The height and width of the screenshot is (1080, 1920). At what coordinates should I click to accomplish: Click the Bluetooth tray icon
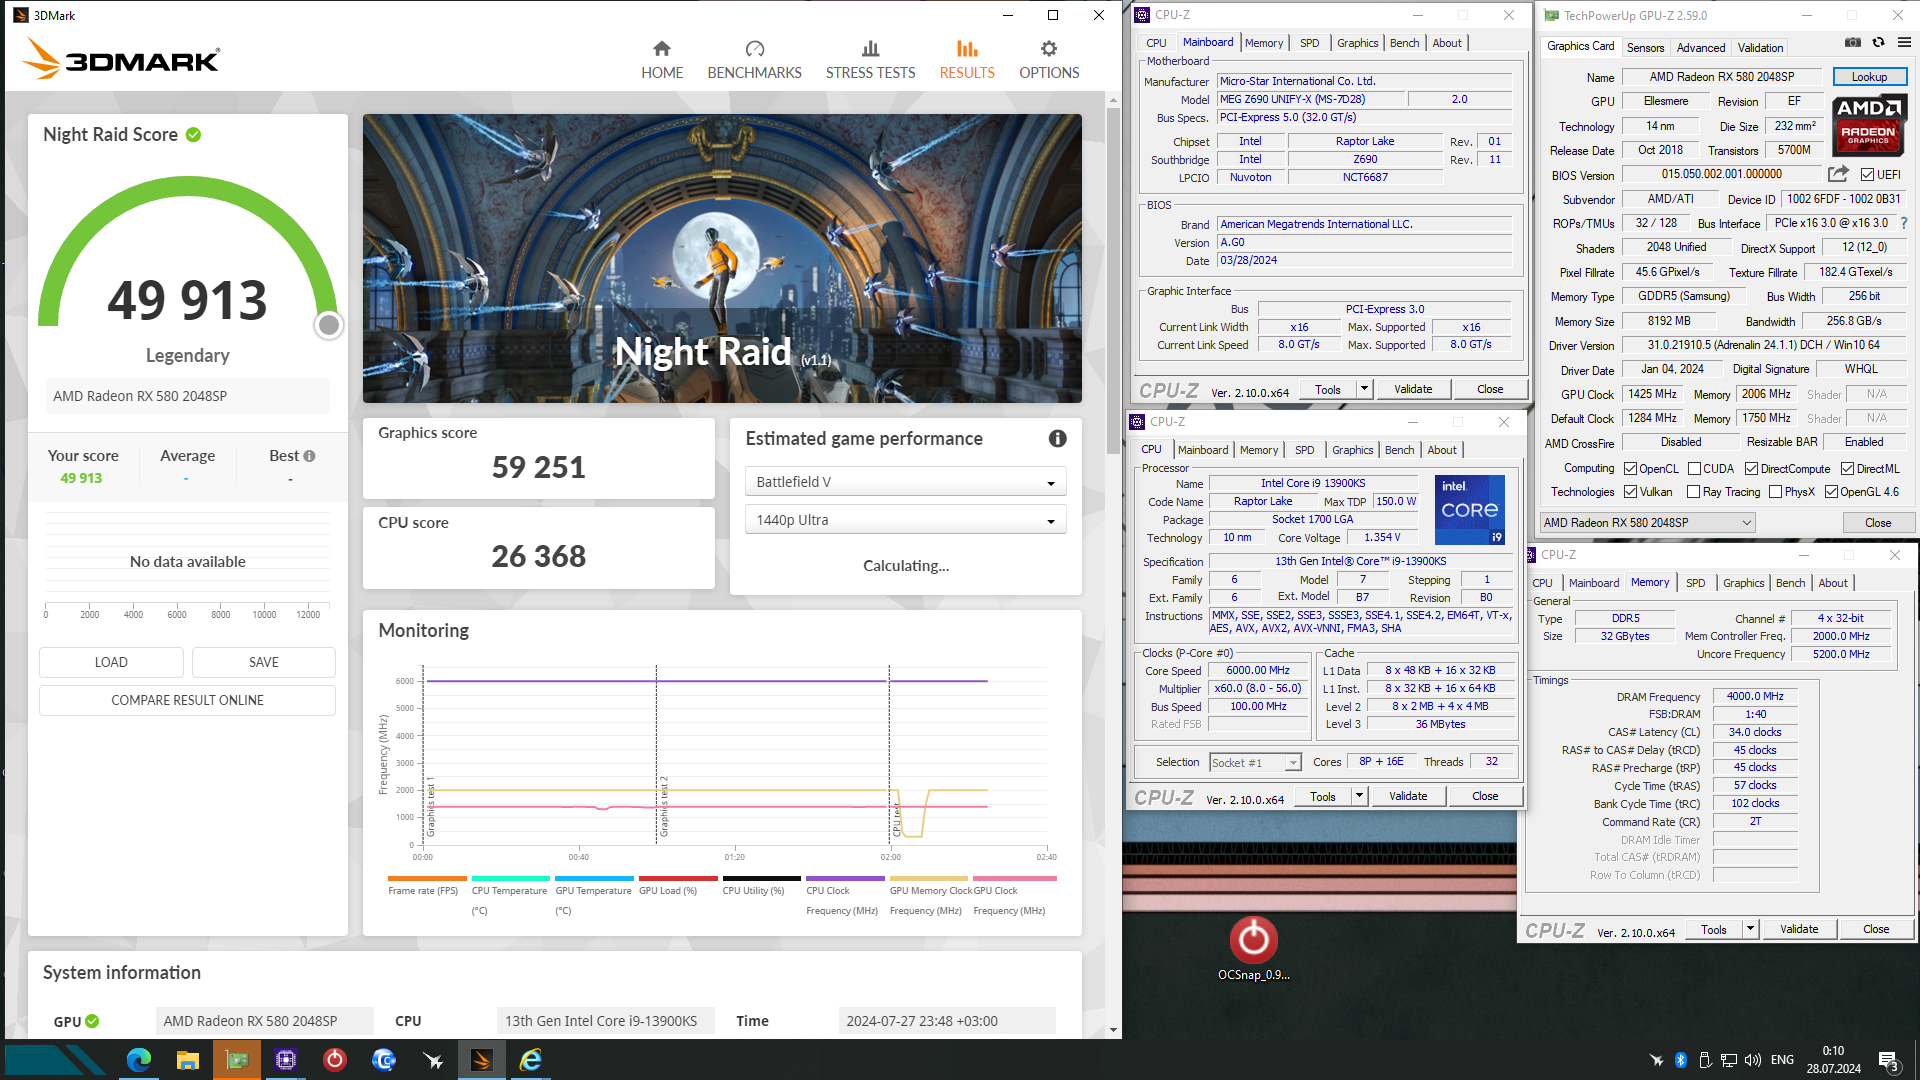point(1681,1060)
